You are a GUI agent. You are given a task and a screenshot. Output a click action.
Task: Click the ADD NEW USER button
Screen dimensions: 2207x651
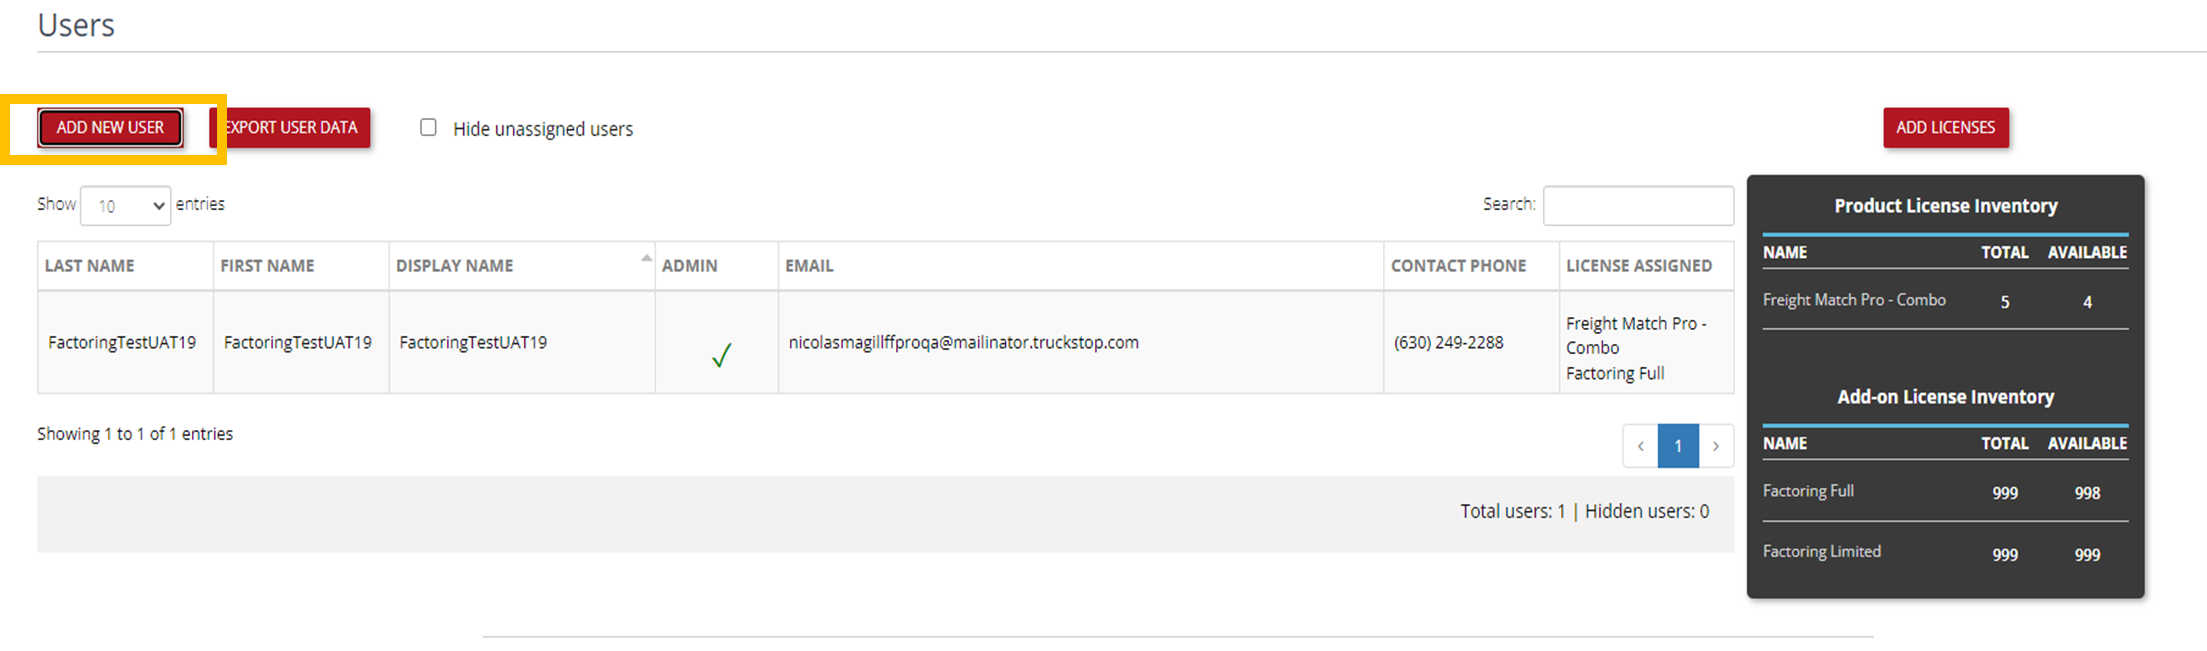coord(110,127)
